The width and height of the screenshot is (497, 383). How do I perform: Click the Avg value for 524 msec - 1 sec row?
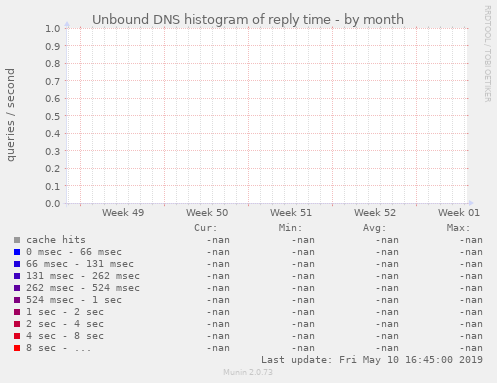point(387,300)
